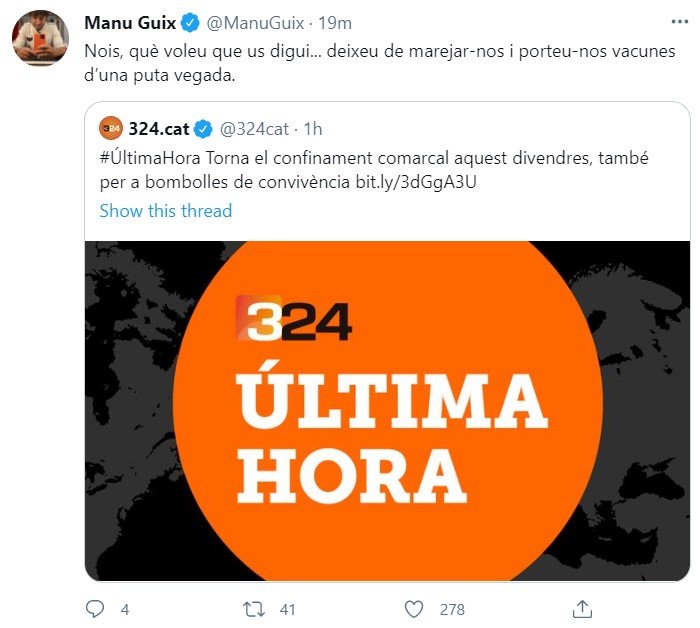Click the 278 likes count
The width and height of the screenshot is (700, 628).
452,610
